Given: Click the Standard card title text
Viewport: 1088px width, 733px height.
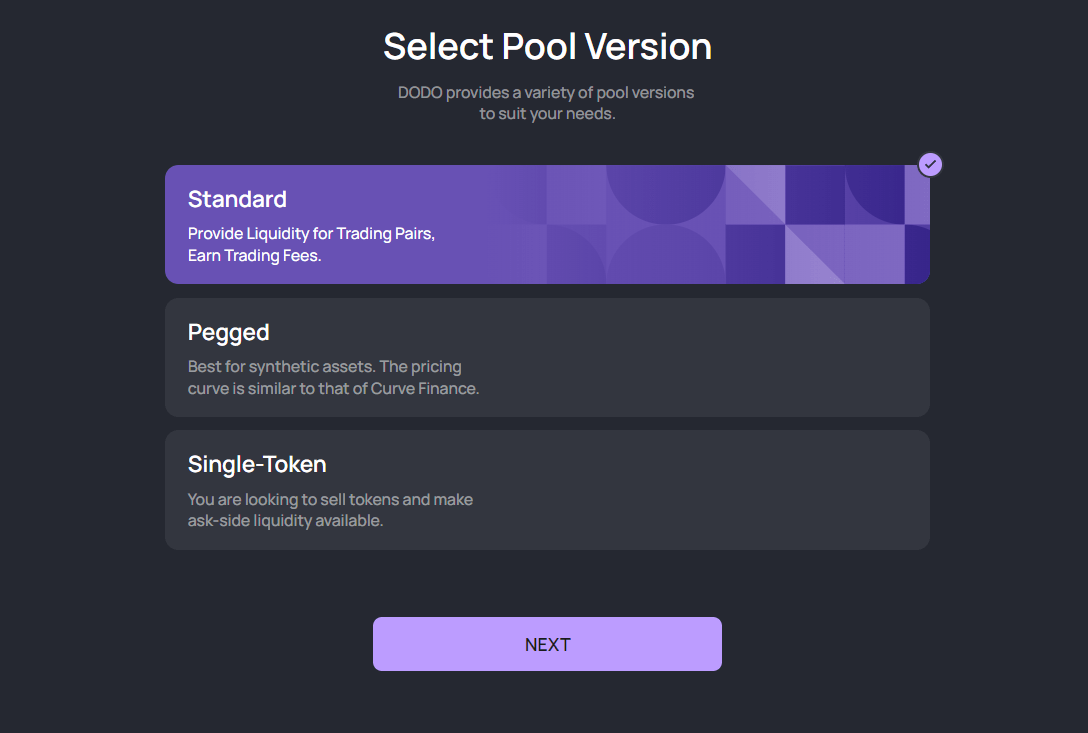Looking at the screenshot, I should [237, 199].
